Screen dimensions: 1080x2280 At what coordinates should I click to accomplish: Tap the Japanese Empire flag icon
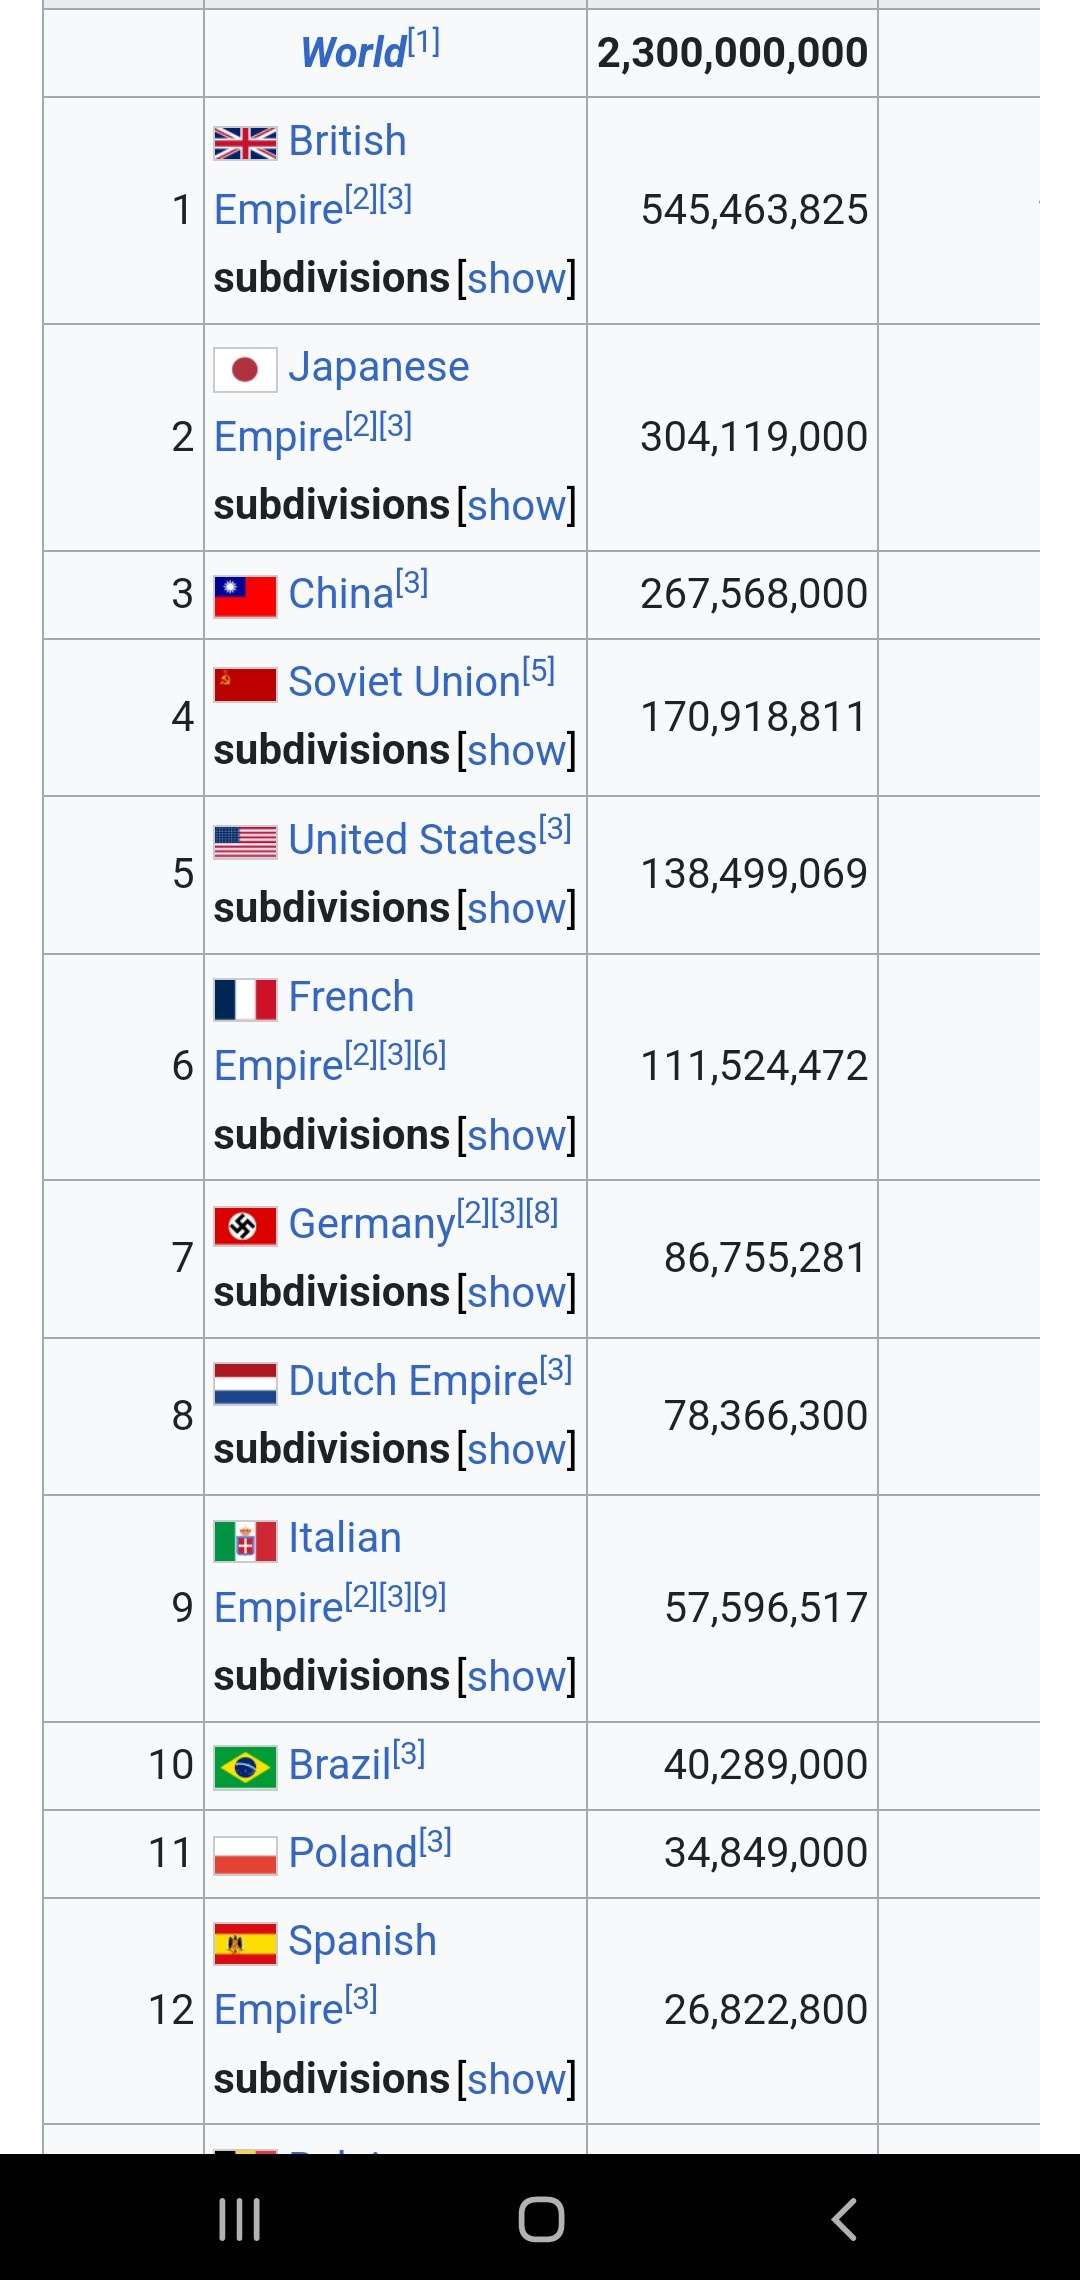[x=245, y=370]
